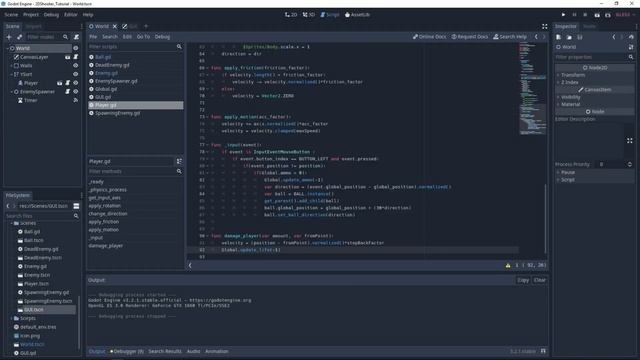Clear the Output log
Viewport: 640px width, 360px height.
[539, 280]
